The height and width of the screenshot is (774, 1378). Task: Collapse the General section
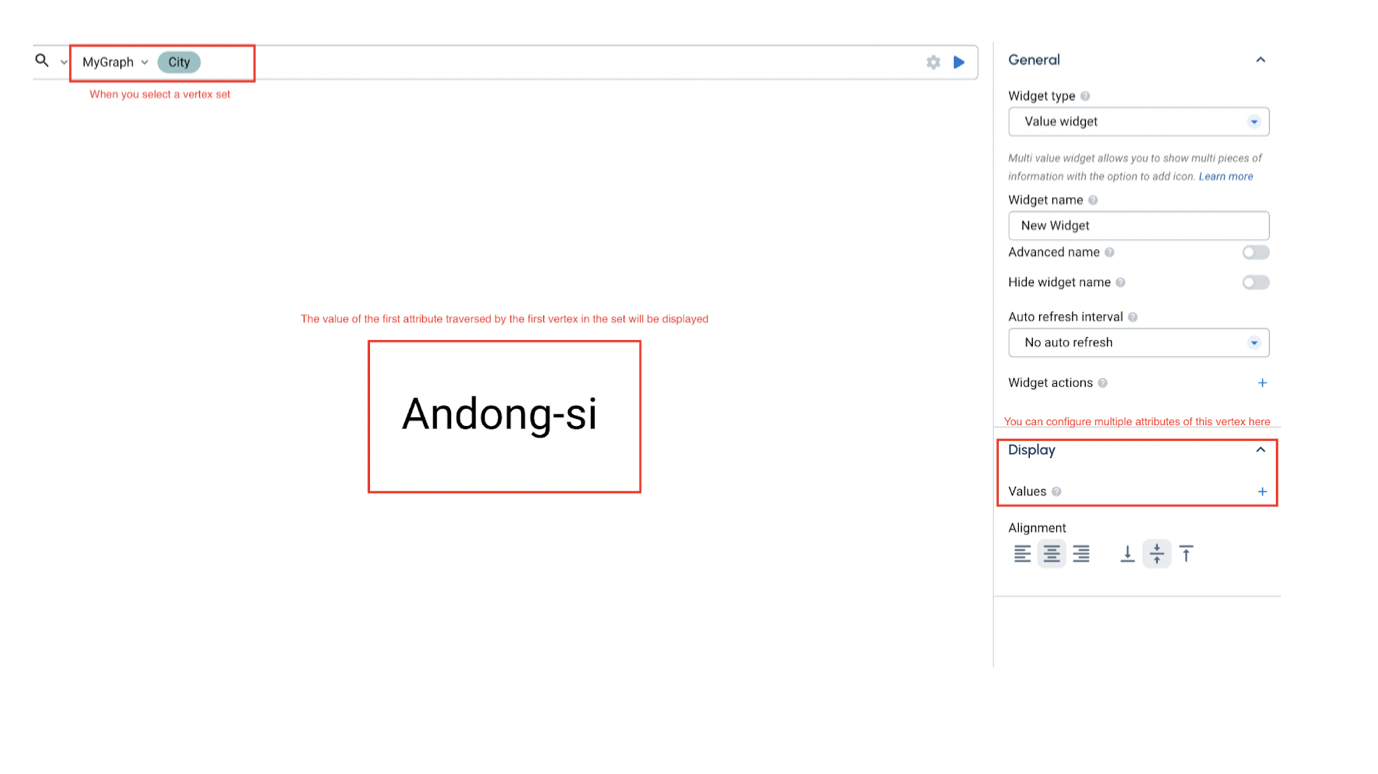(x=1260, y=60)
